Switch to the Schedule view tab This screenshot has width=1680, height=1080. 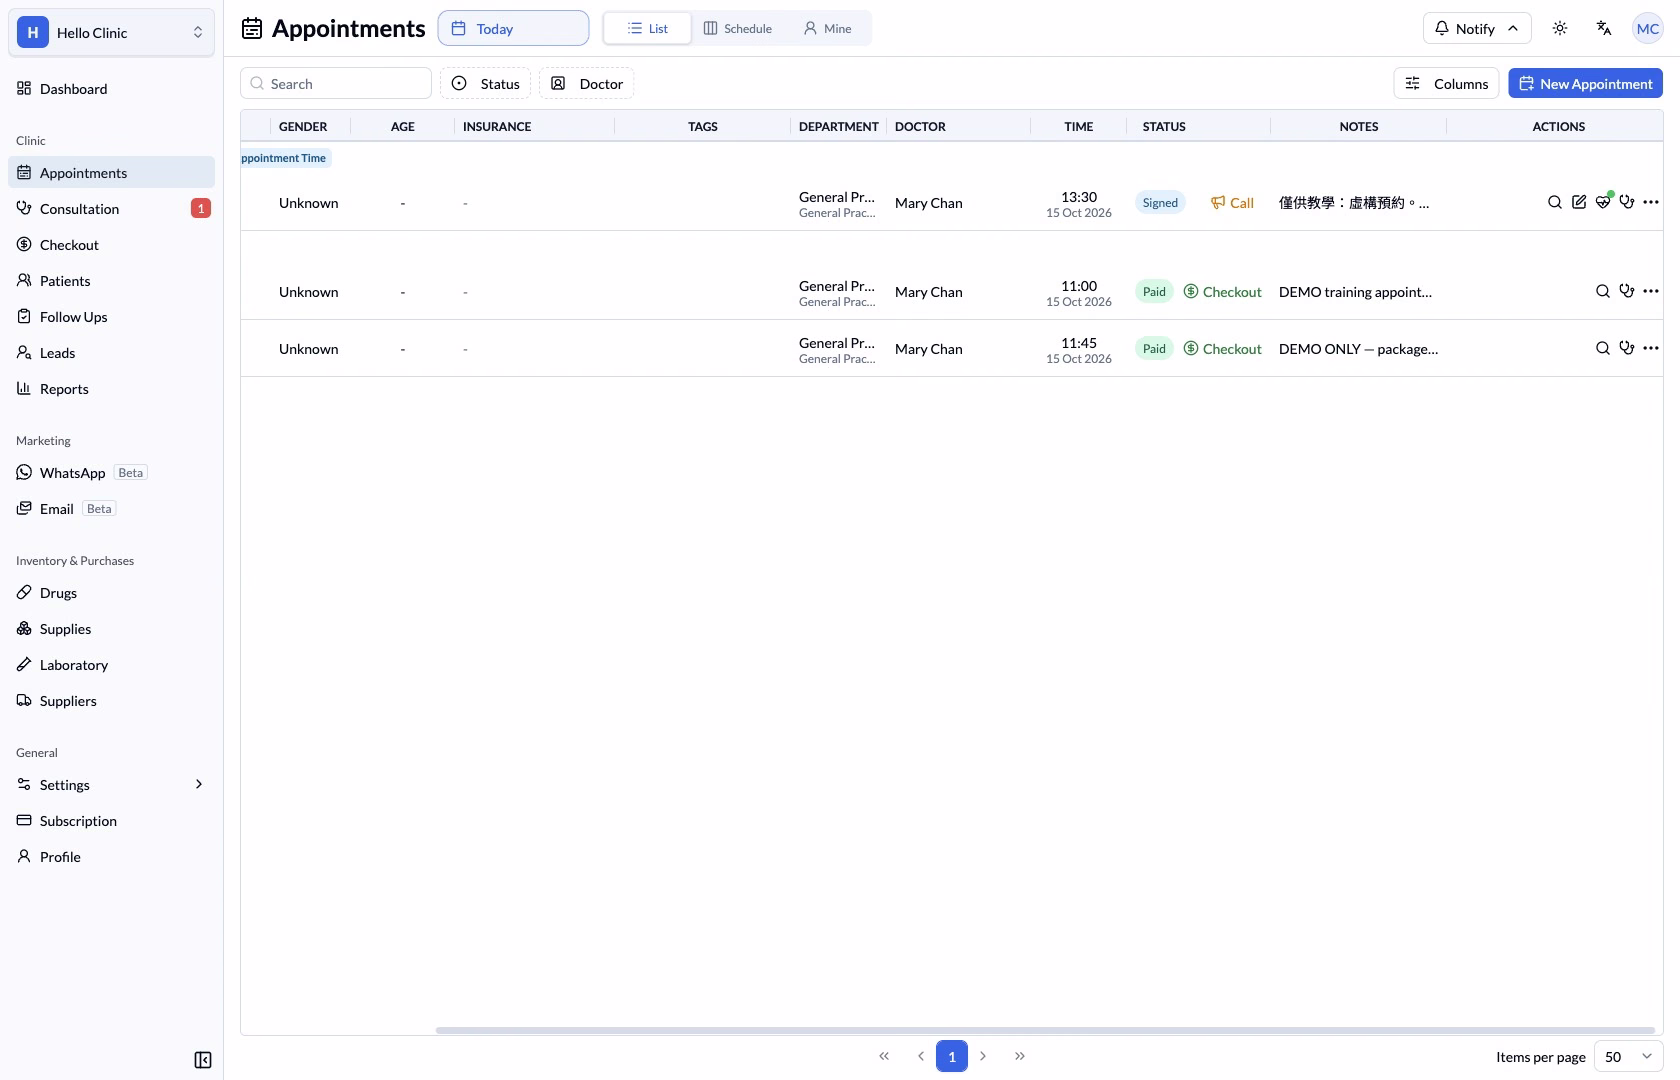738,28
